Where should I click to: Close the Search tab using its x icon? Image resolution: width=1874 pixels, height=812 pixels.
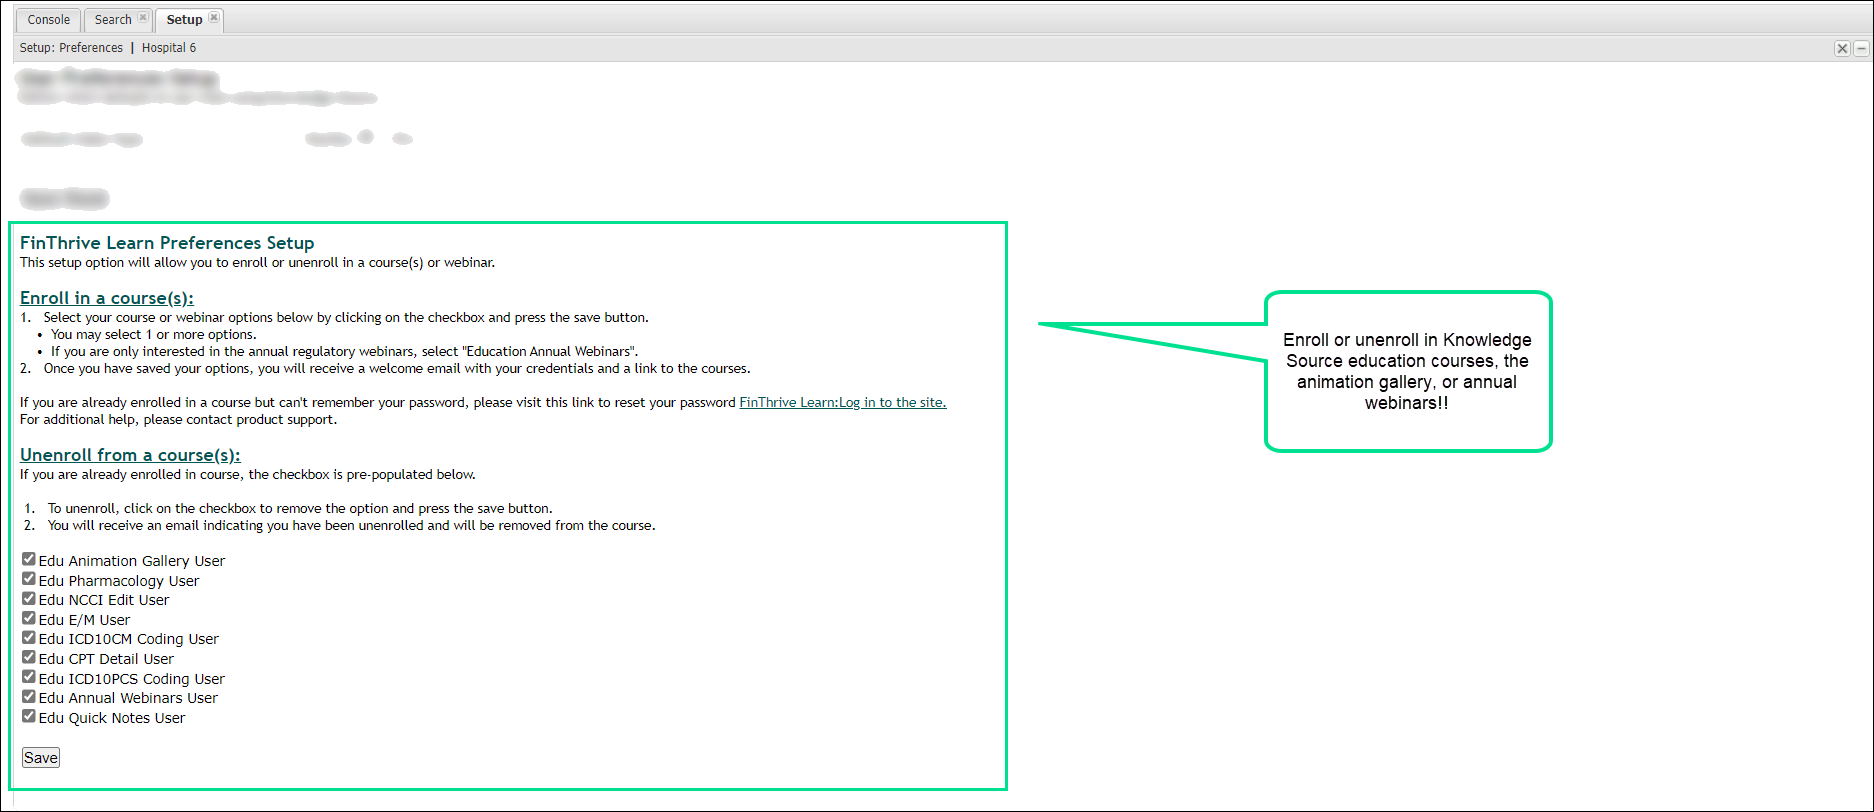click(x=143, y=18)
